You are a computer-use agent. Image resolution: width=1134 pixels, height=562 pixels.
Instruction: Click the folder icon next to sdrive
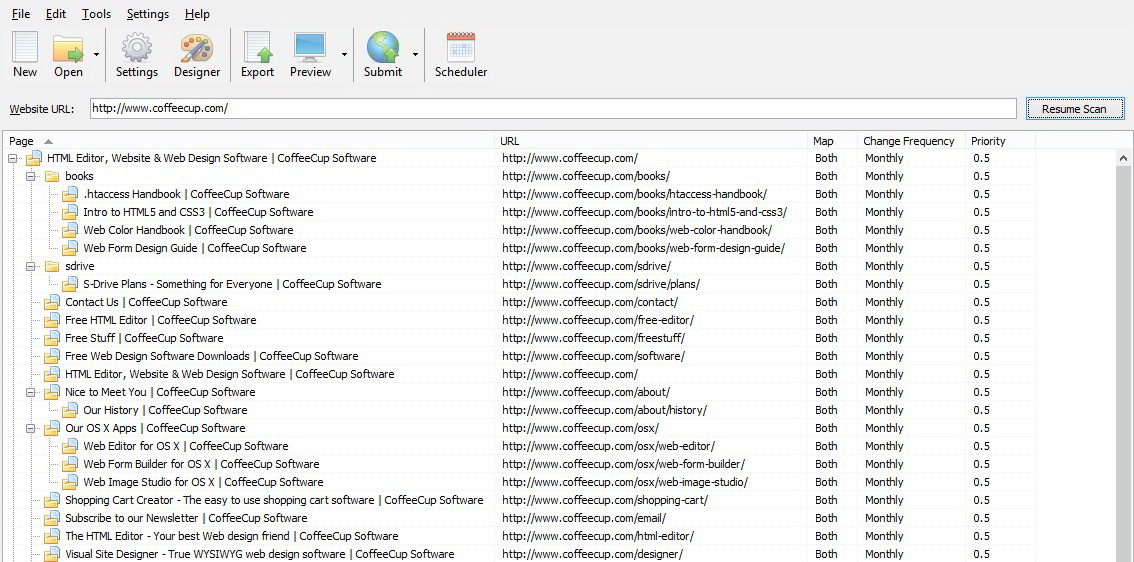coord(51,266)
